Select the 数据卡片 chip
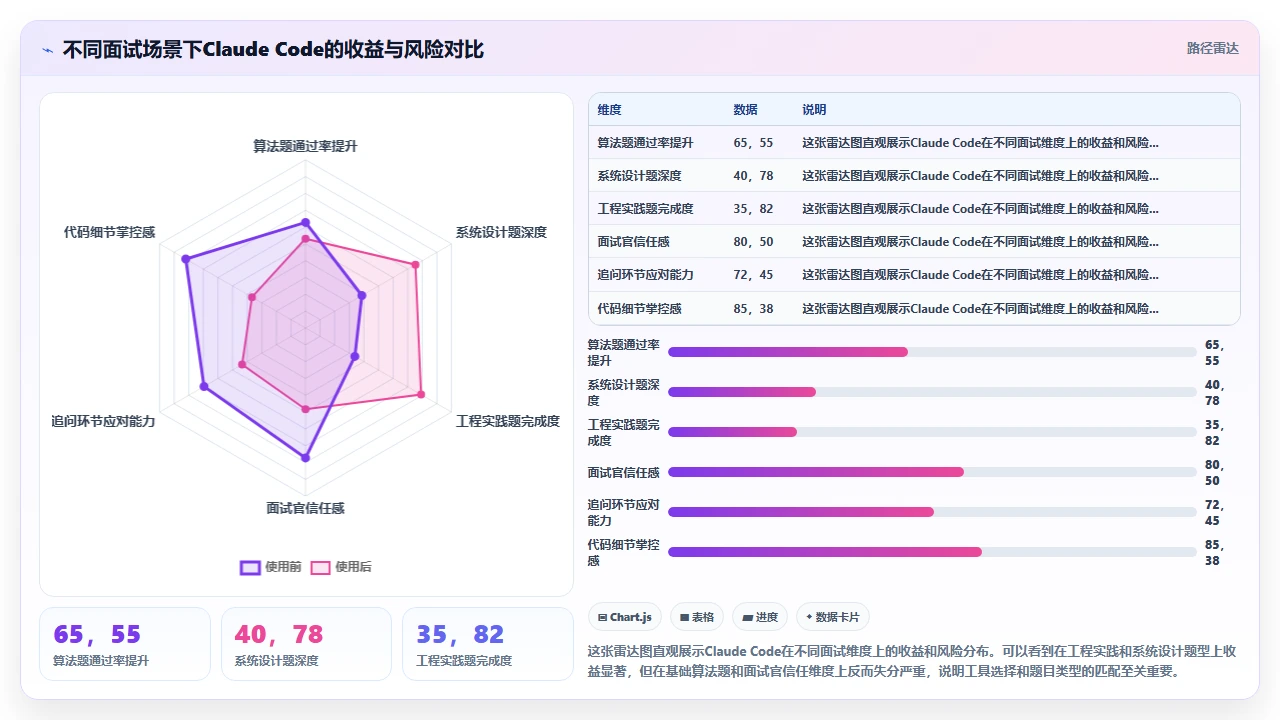The width and height of the screenshot is (1280, 720). click(x=832, y=617)
